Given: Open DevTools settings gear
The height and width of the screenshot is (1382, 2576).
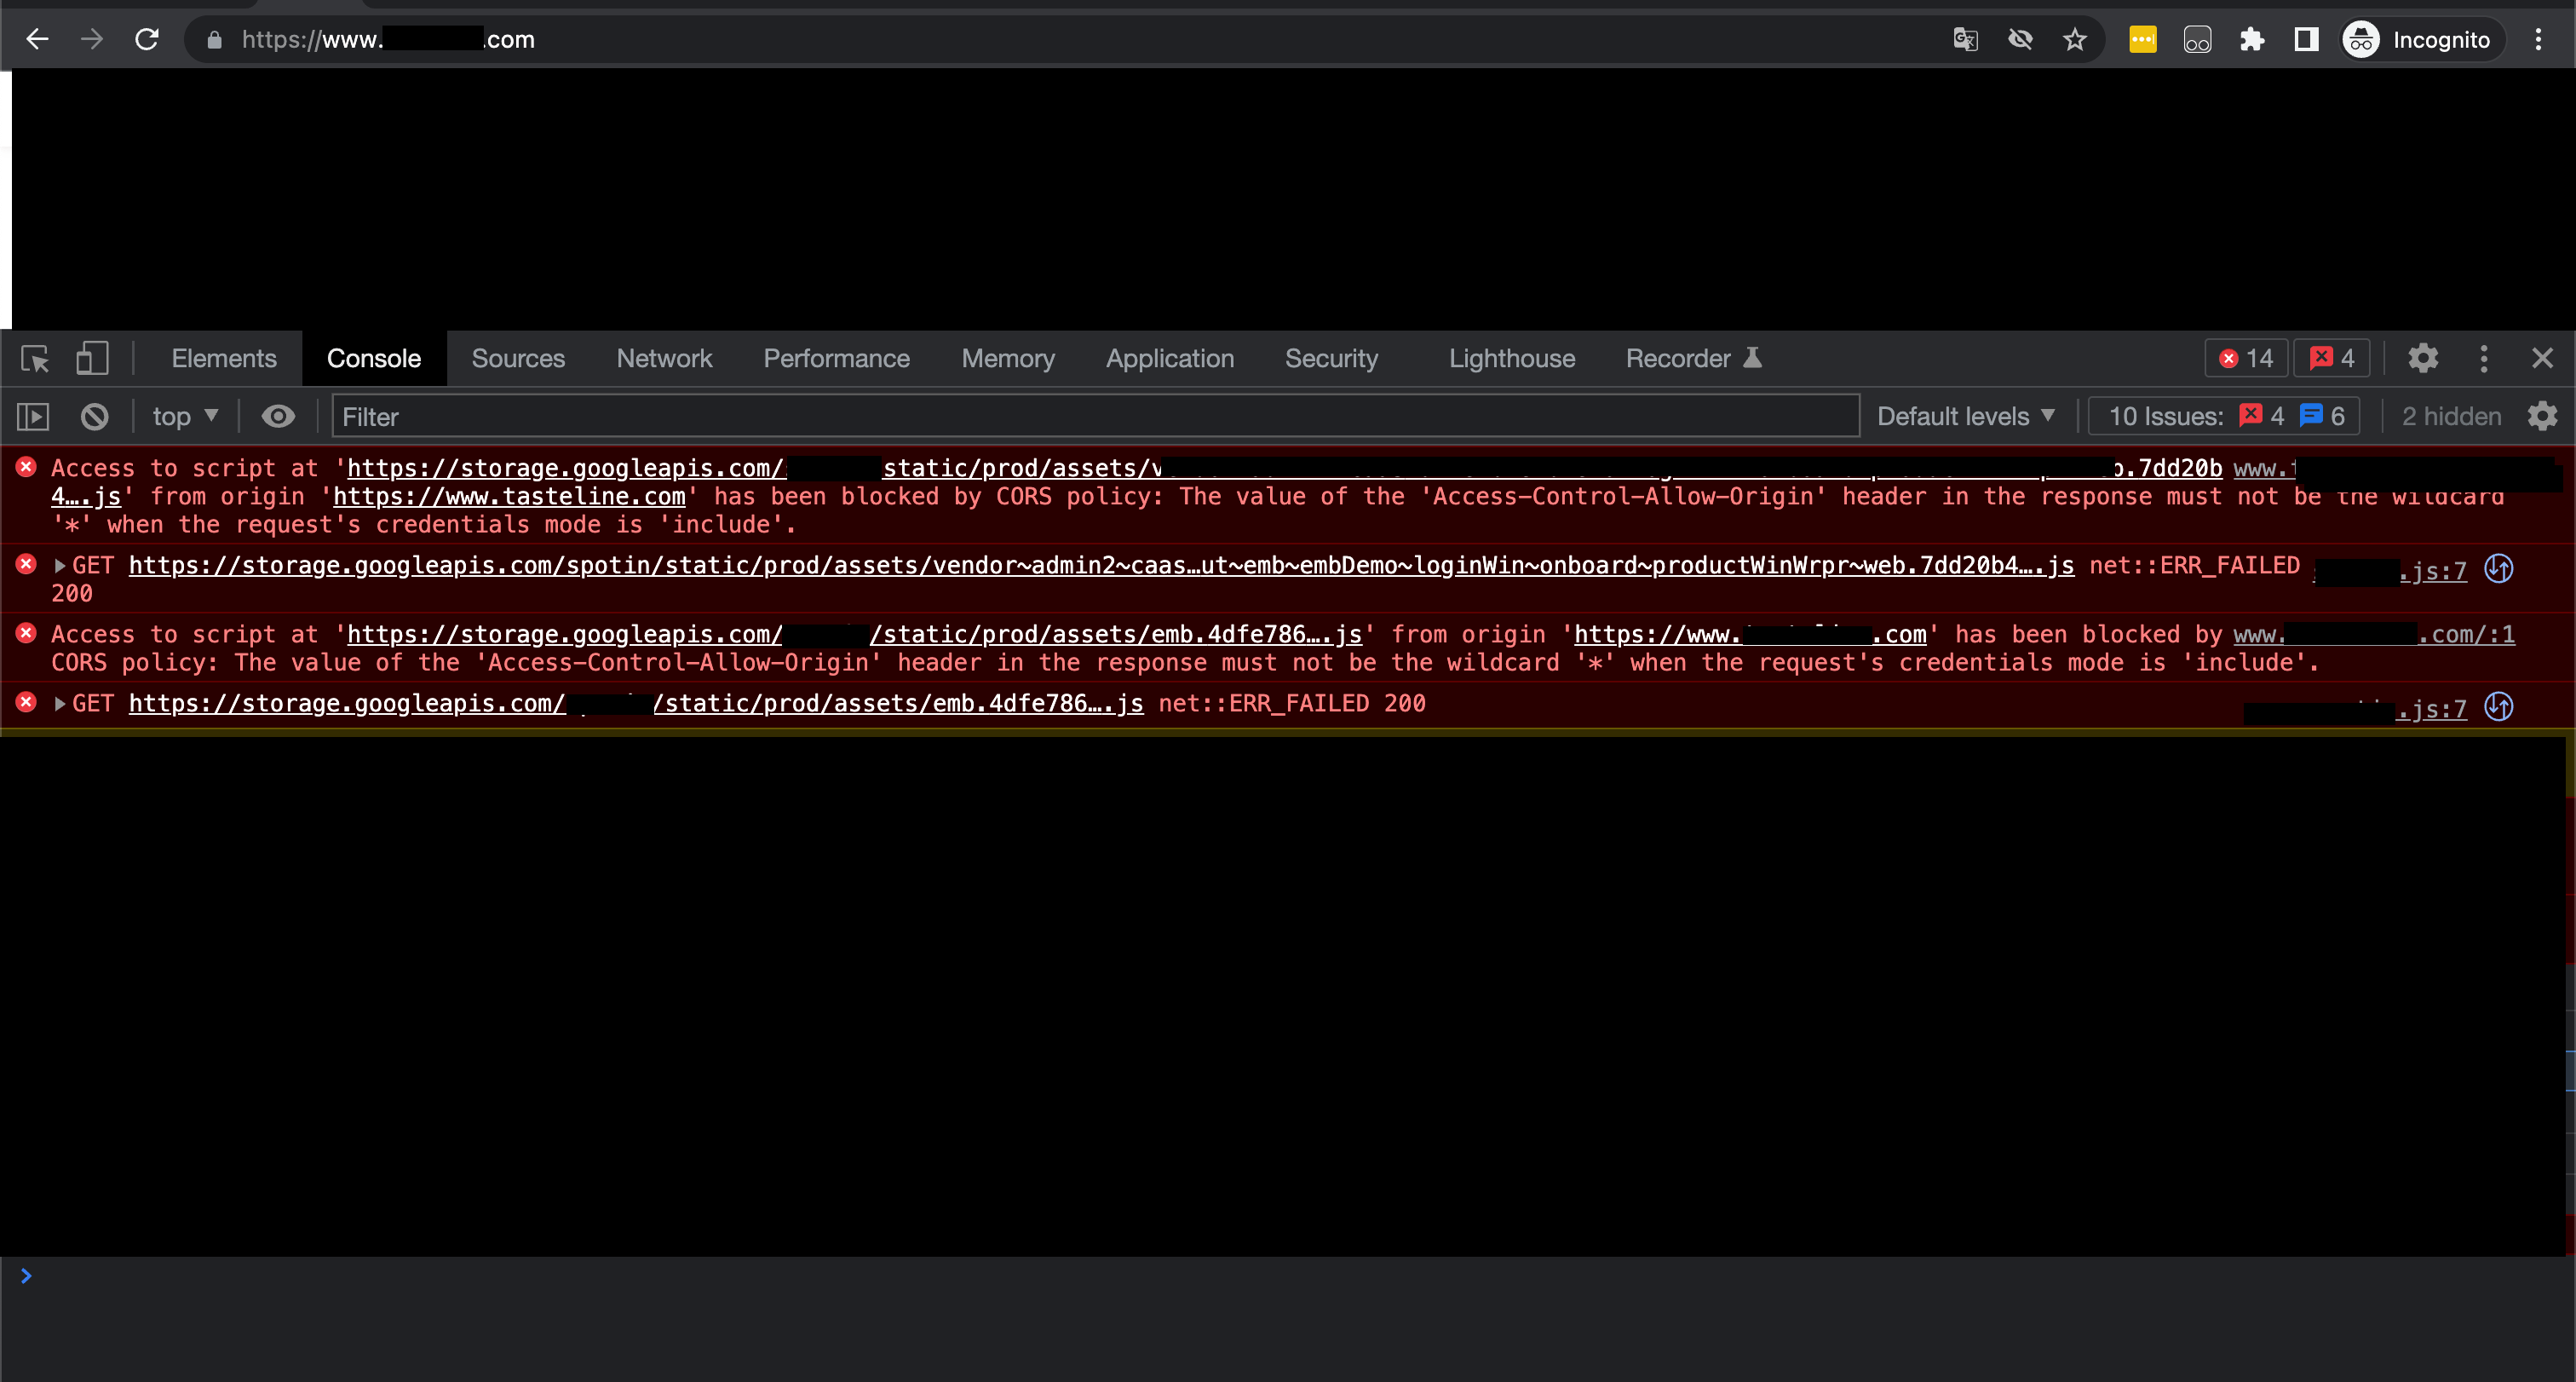Looking at the screenshot, I should click(x=2422, y=358).
